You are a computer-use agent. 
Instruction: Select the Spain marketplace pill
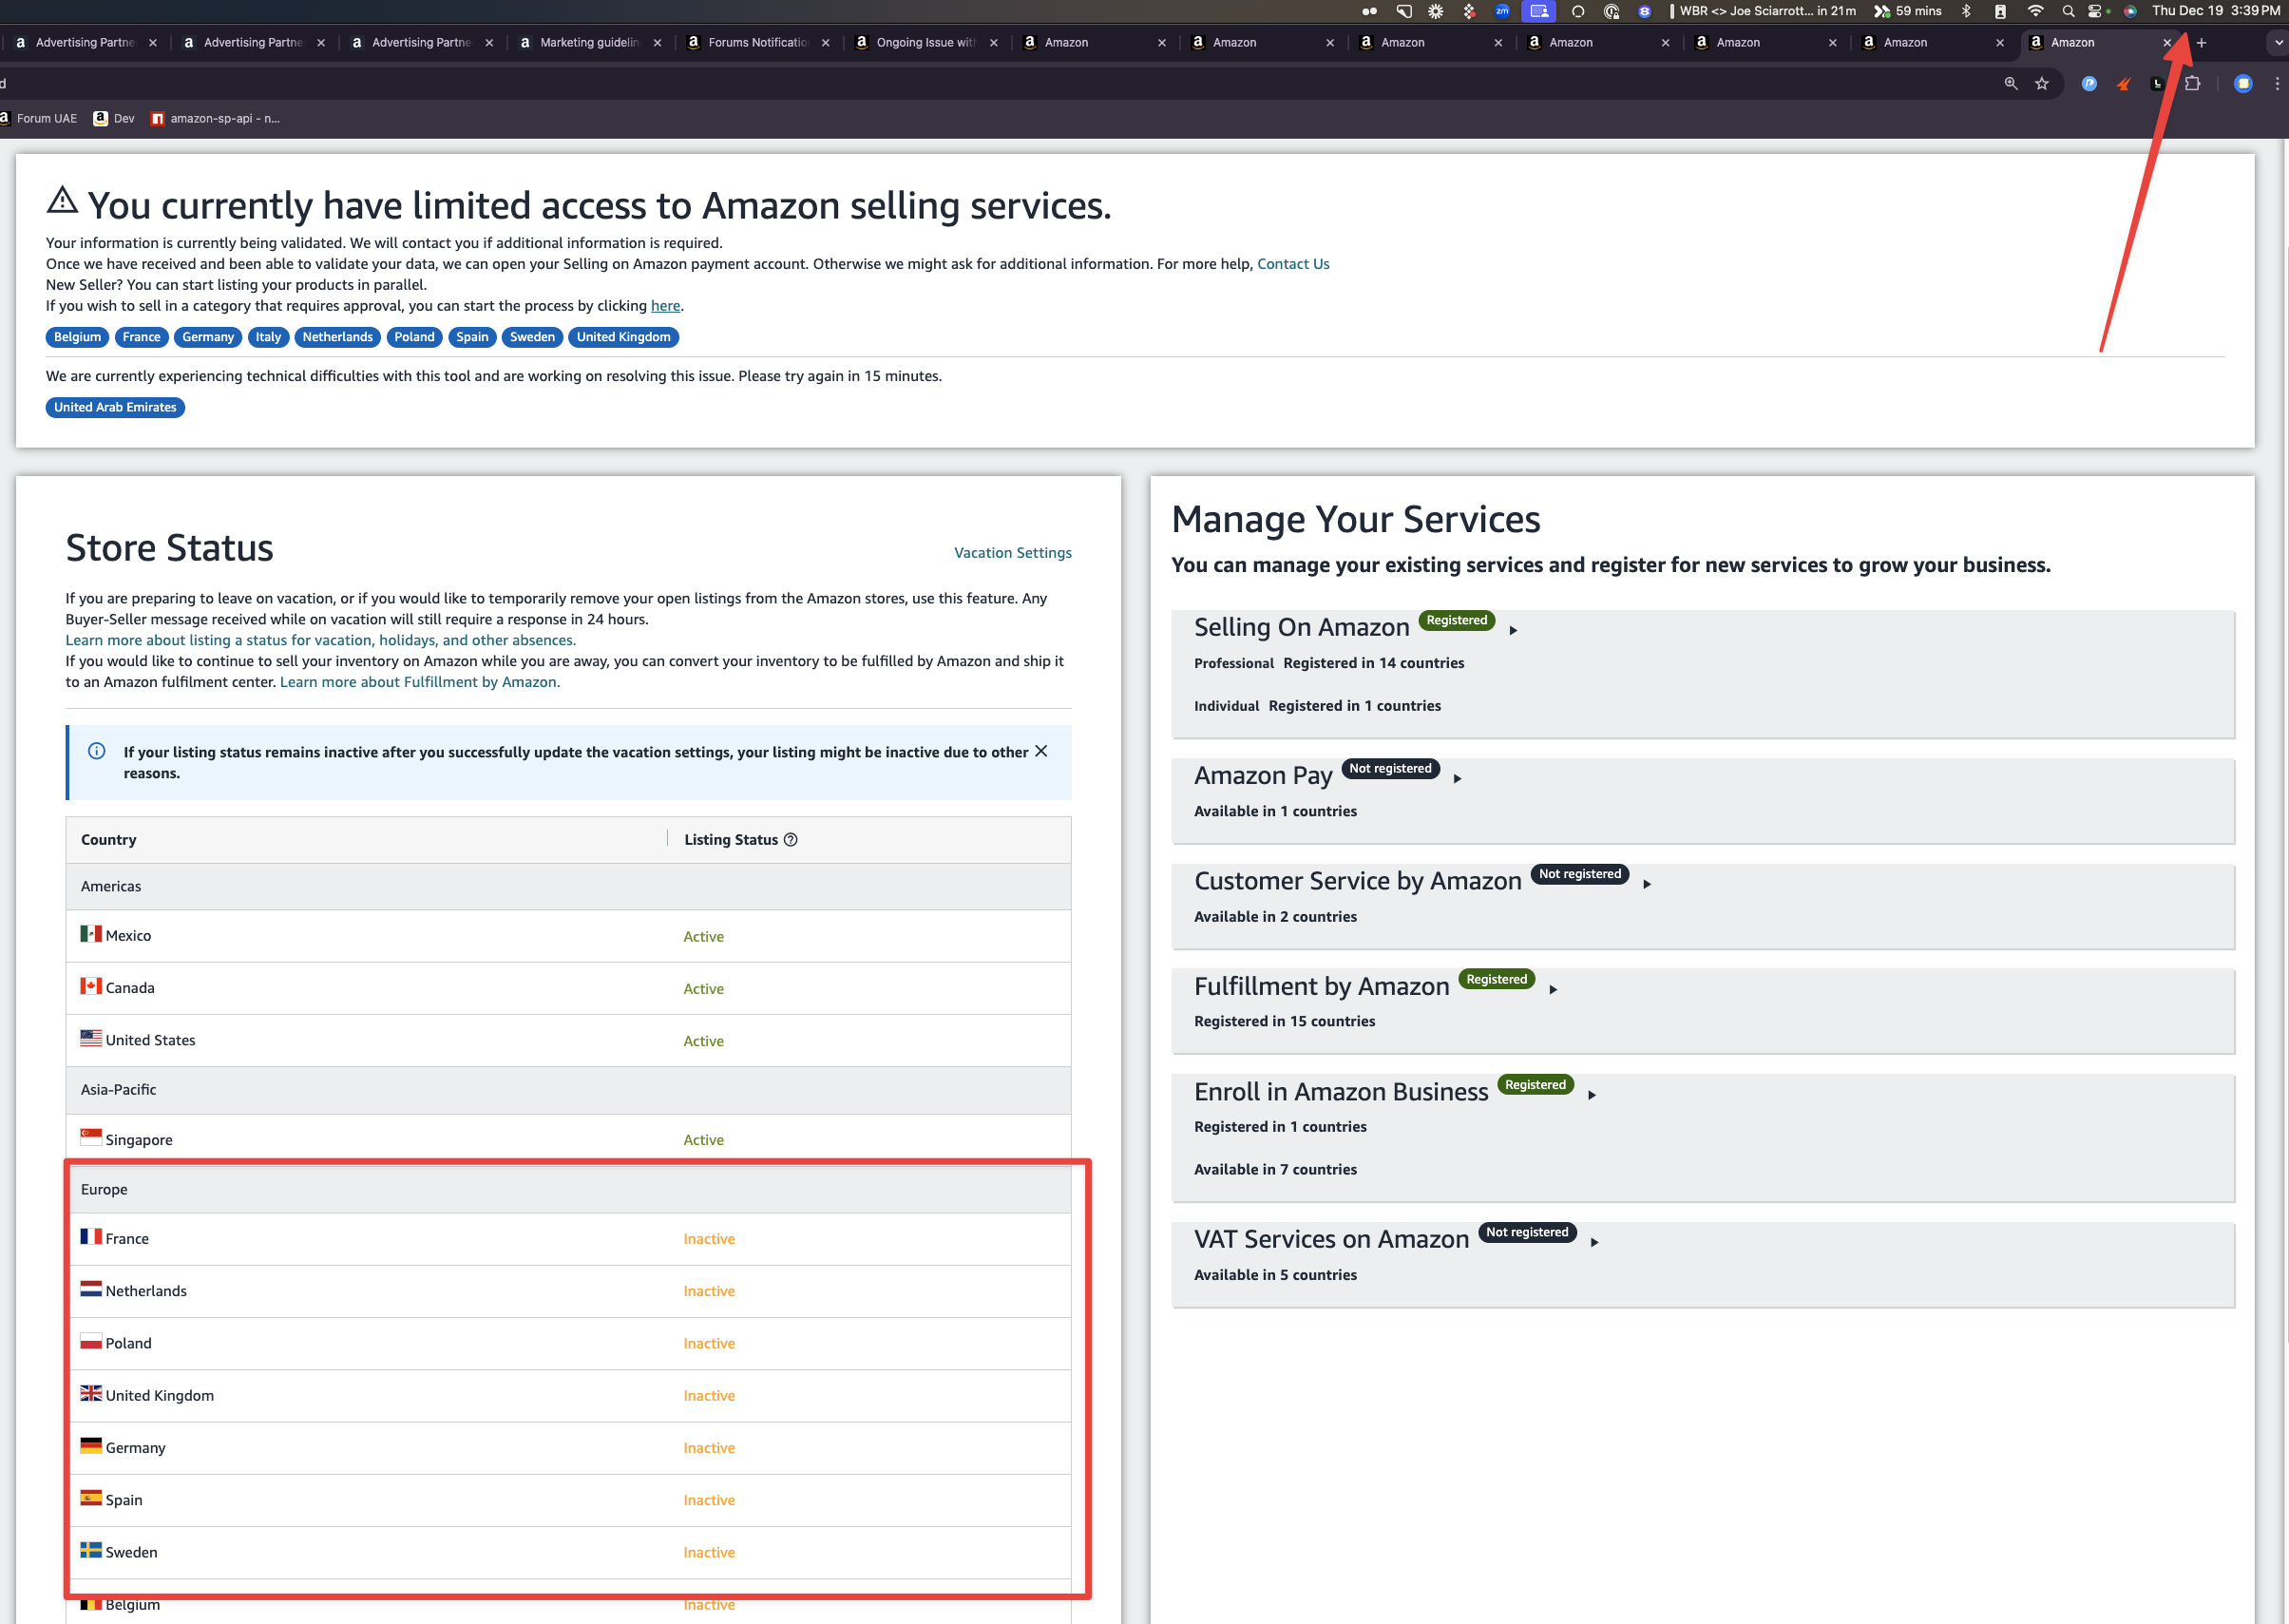(x=472, y=337)
